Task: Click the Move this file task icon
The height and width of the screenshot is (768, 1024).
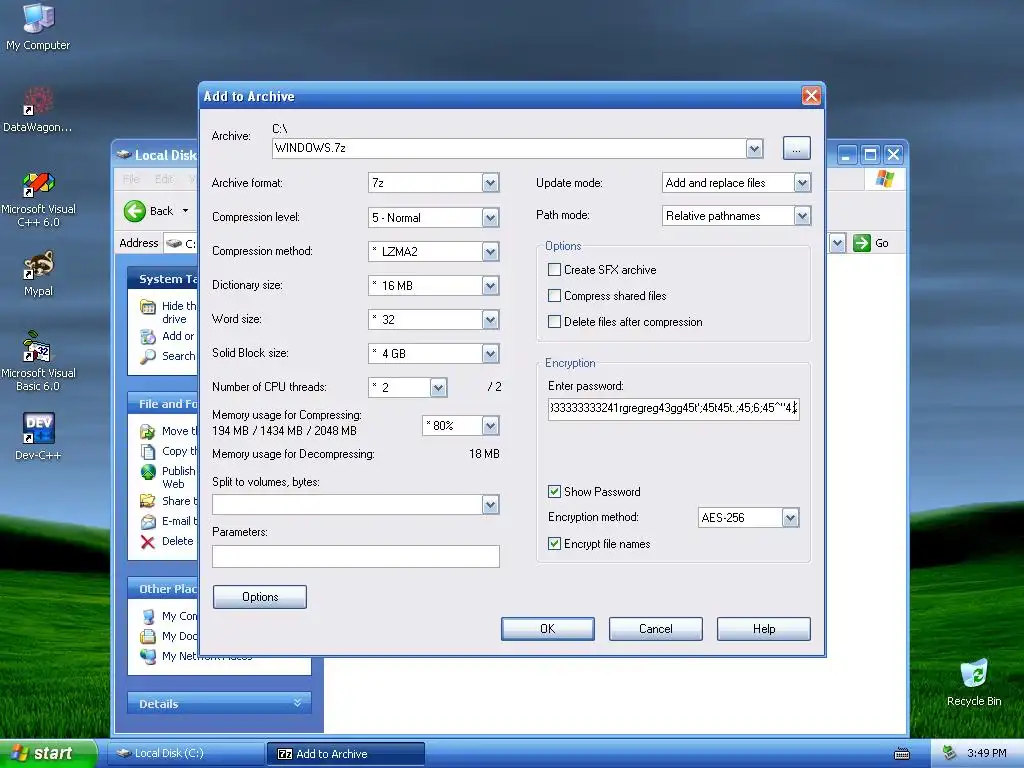Action: click(148, 432)
